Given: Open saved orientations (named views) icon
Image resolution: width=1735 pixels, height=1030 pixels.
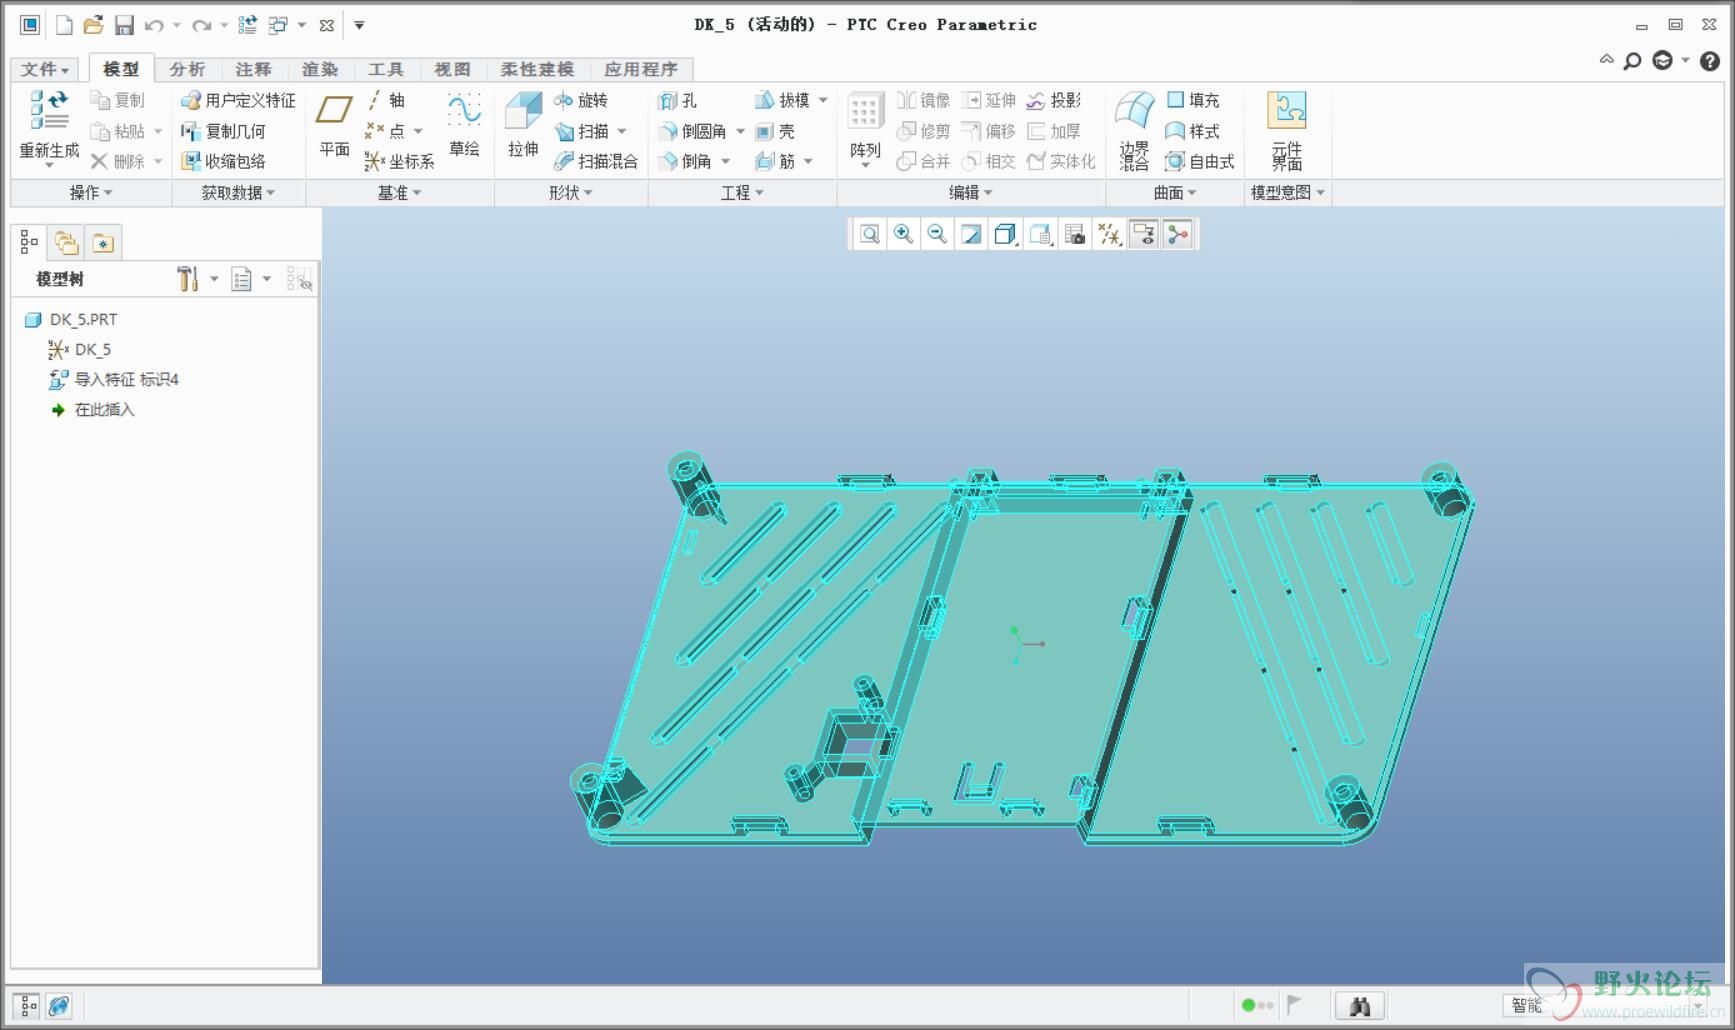Looking at the screenshot, I should click(x=1040, y=234).
